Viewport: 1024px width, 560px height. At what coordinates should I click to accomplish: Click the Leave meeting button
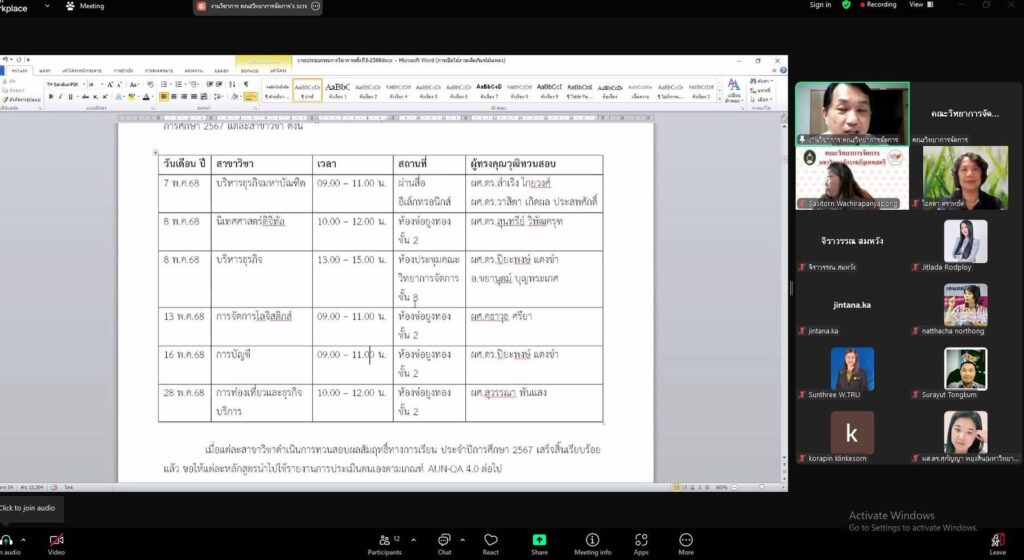[x=997, y=541]
